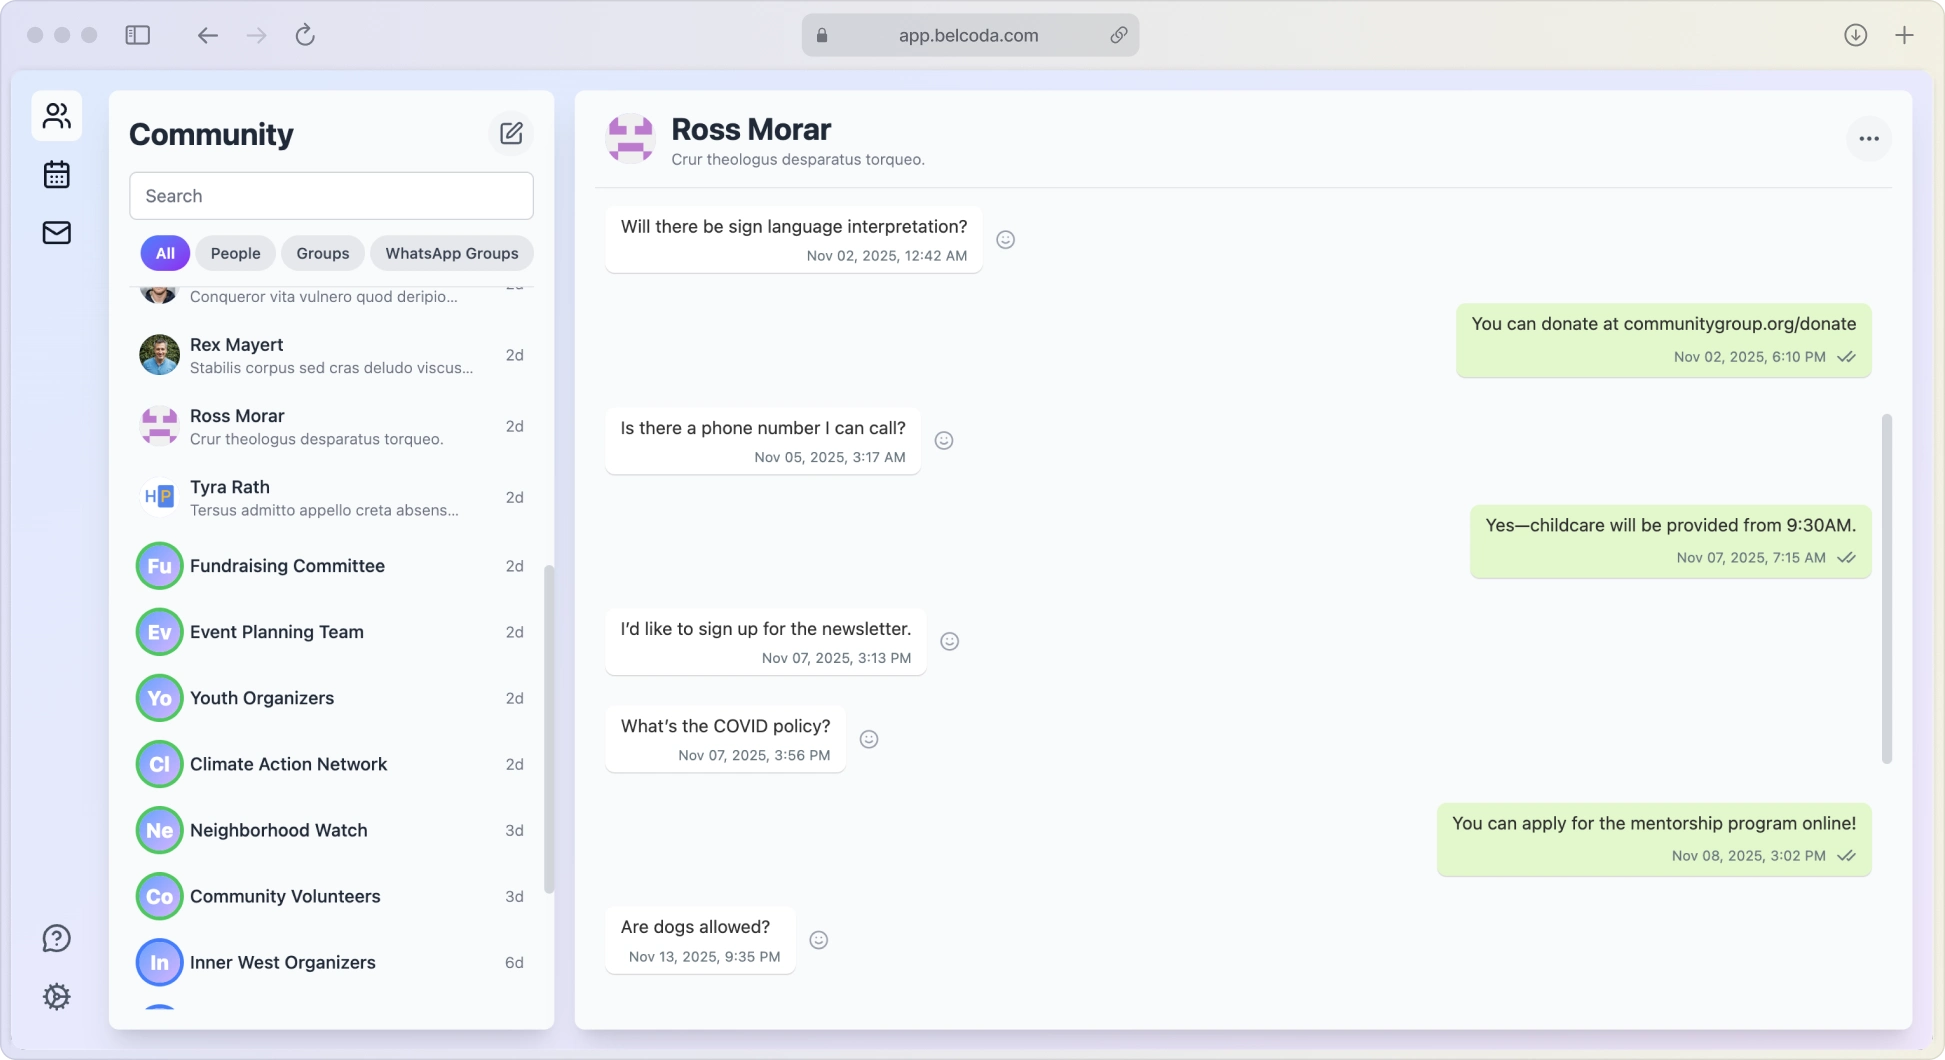Viewport: 1945px width, 1060px height.
Task: Click the Community search field
Action: (x=331, y=196)
